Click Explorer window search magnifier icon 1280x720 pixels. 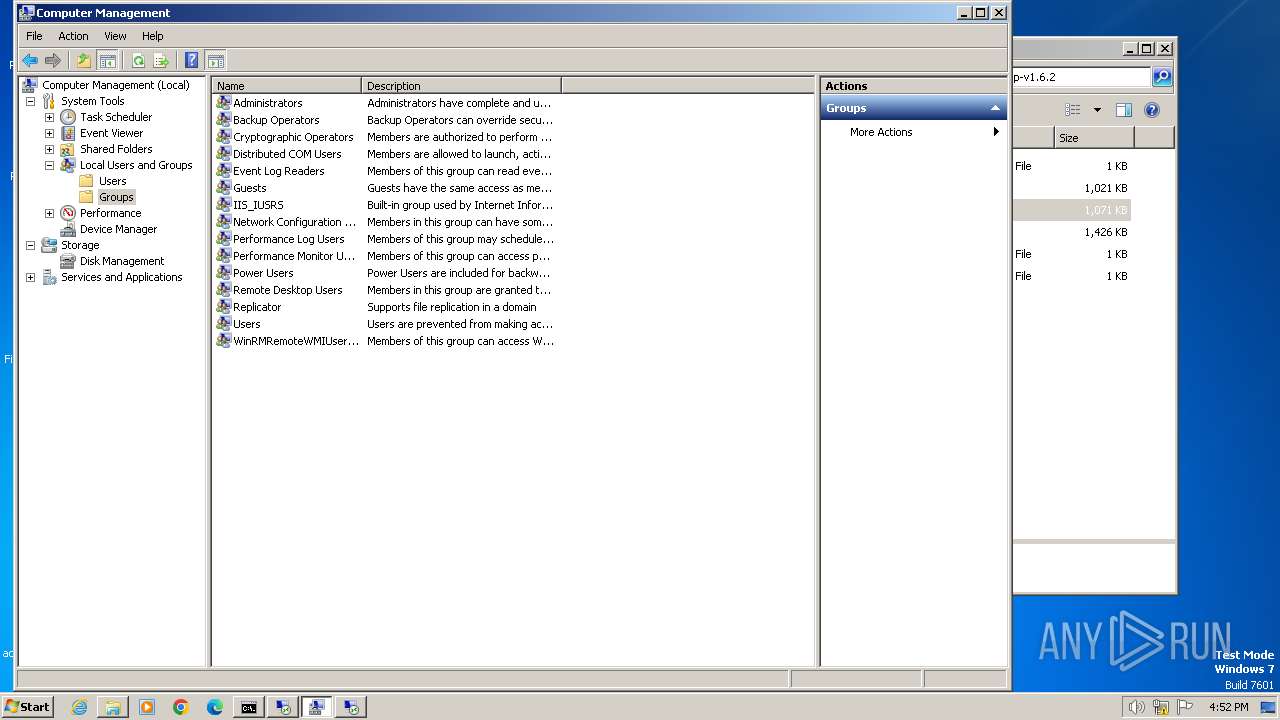tap(1161, 77)
